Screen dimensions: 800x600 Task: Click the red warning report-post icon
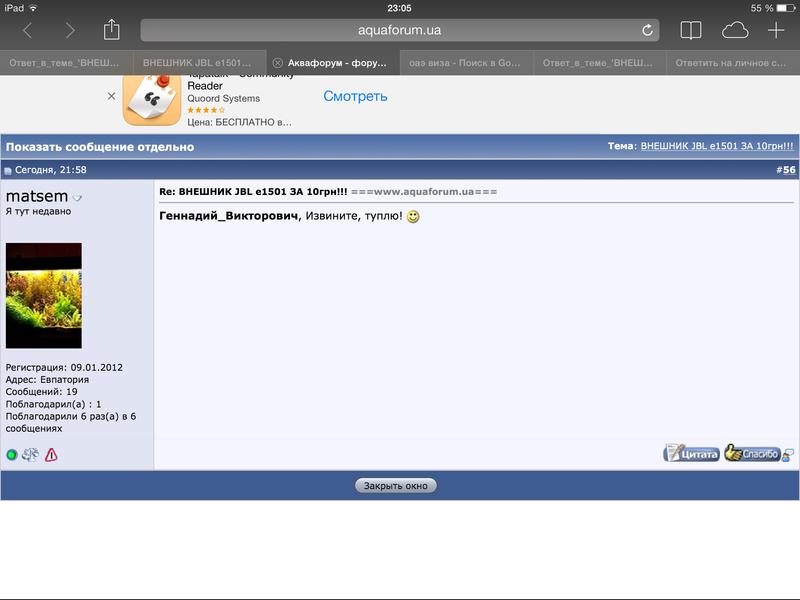click(x=51, y=454)
